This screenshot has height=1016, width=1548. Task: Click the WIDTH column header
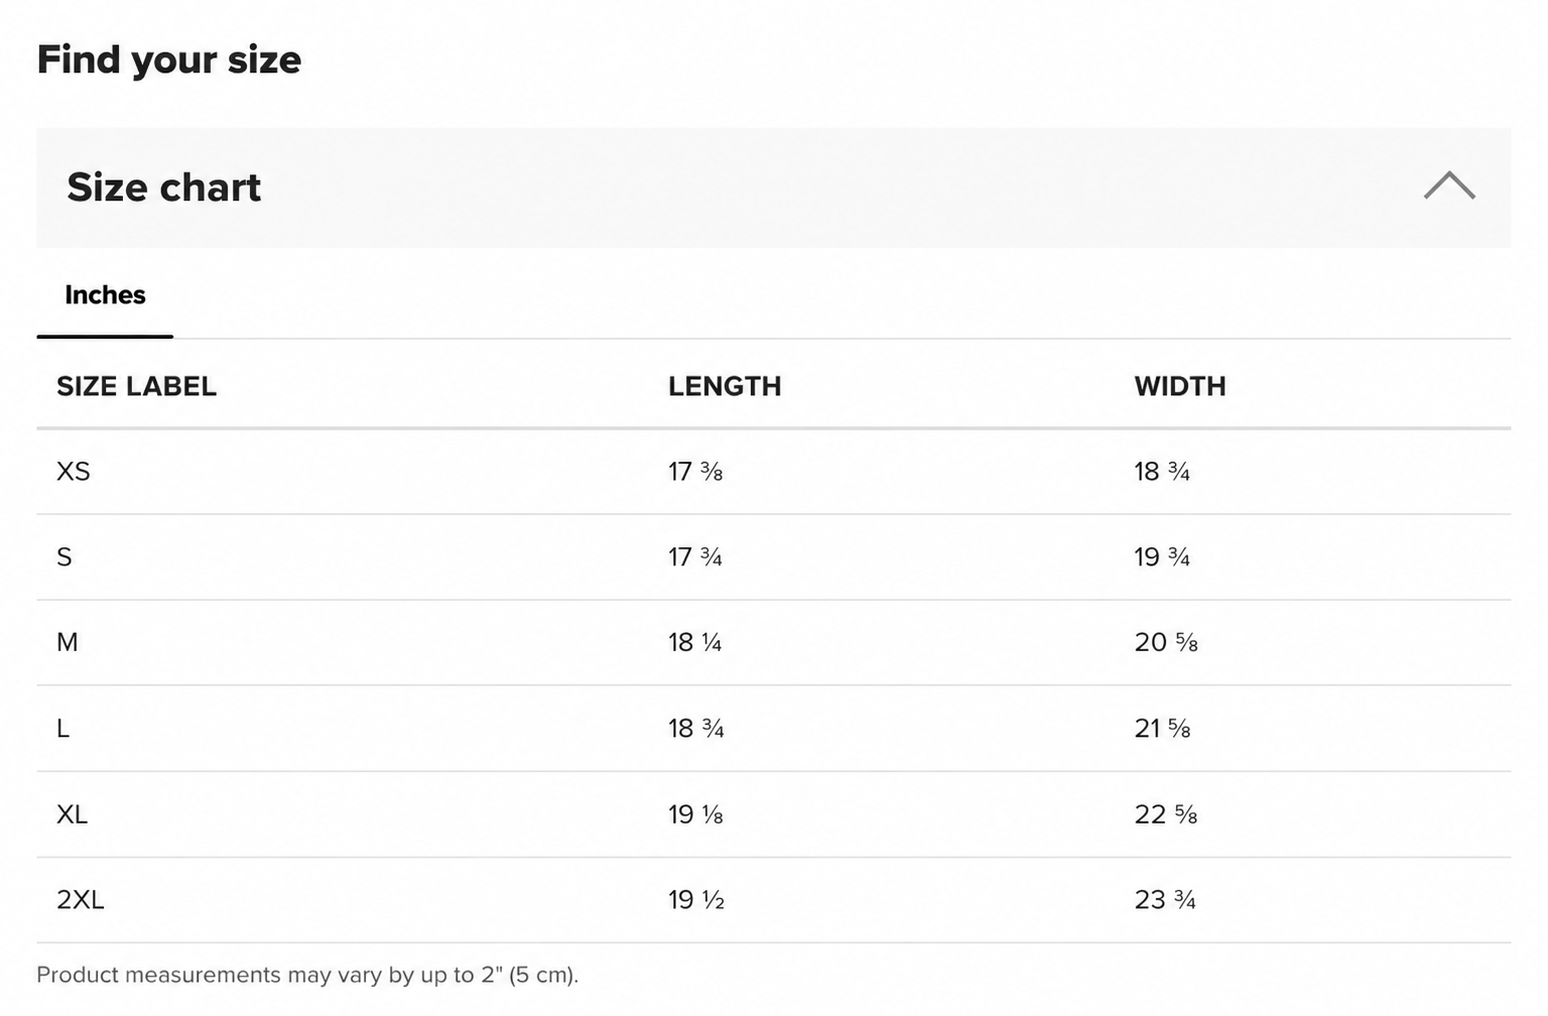(1180, 386)
